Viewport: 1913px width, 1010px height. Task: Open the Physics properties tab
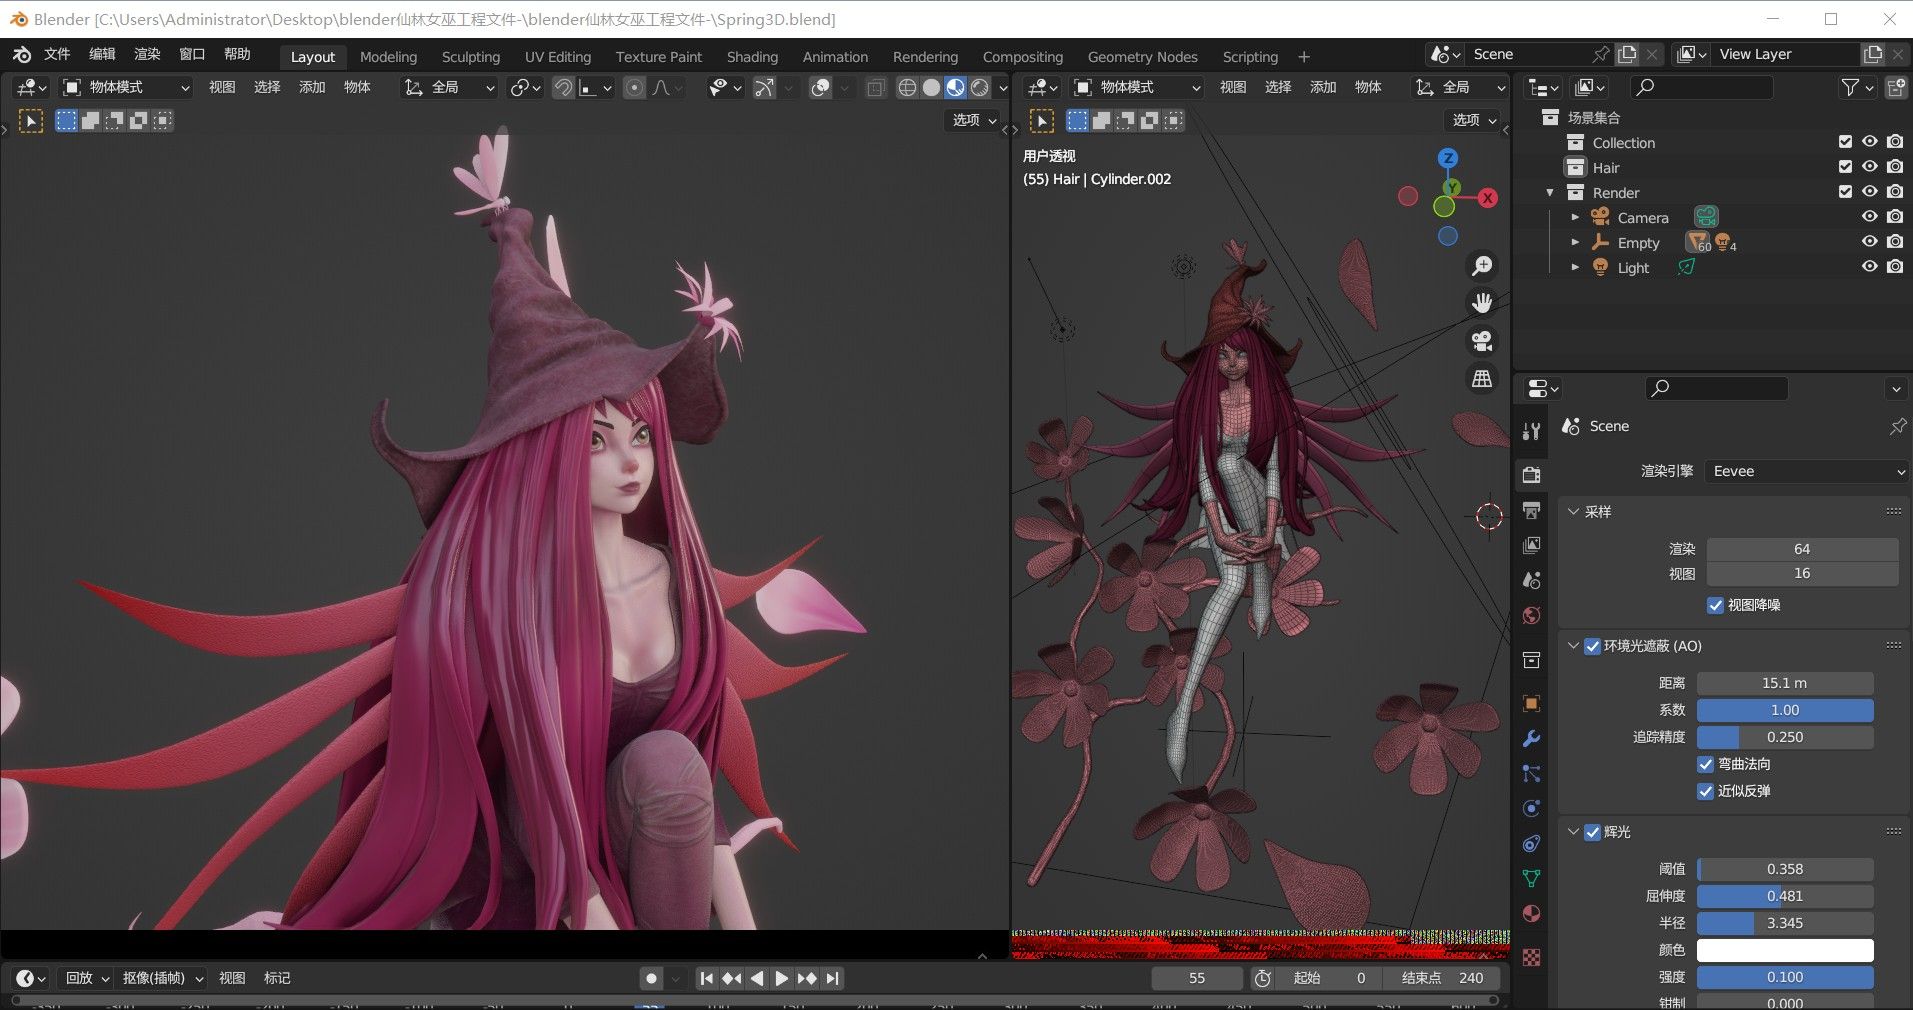point(1531,809)
